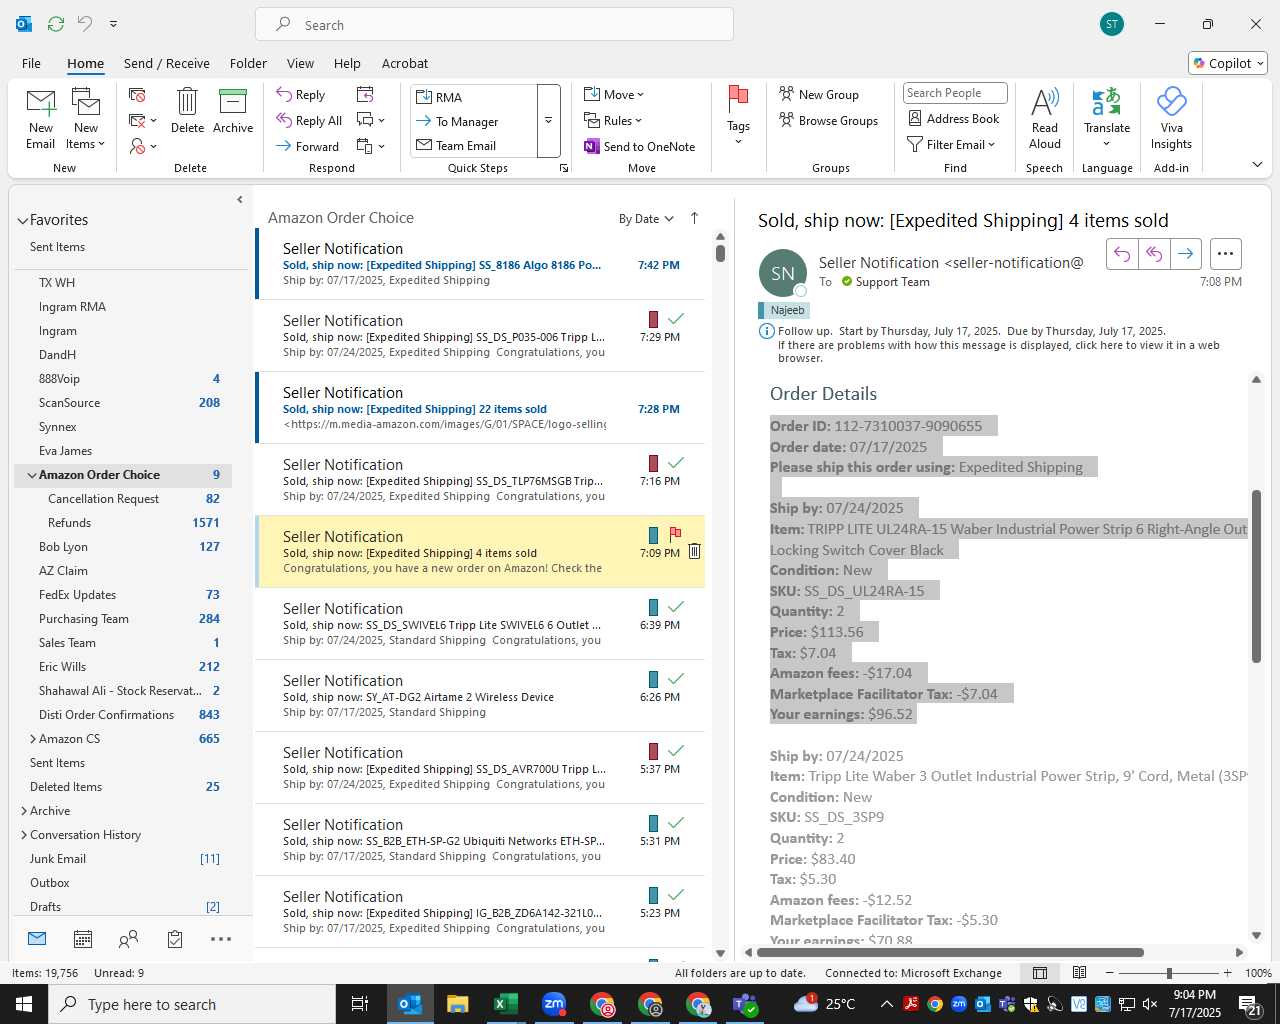Click the Delete trash can icon in ribbon
1280x1024 pixels.
point(187,101)
